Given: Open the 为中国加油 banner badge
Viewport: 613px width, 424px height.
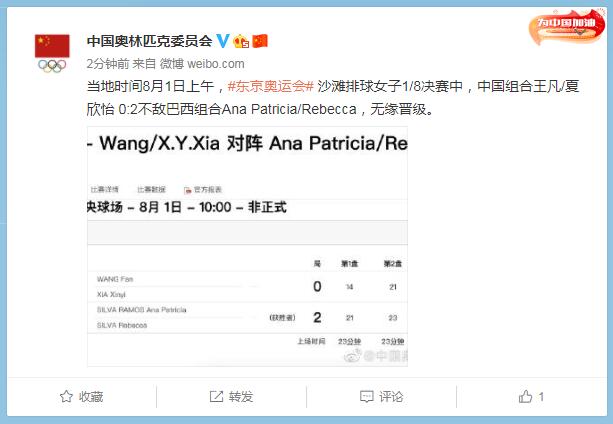Looking at the screenshot, I should [x=567, y=27].
